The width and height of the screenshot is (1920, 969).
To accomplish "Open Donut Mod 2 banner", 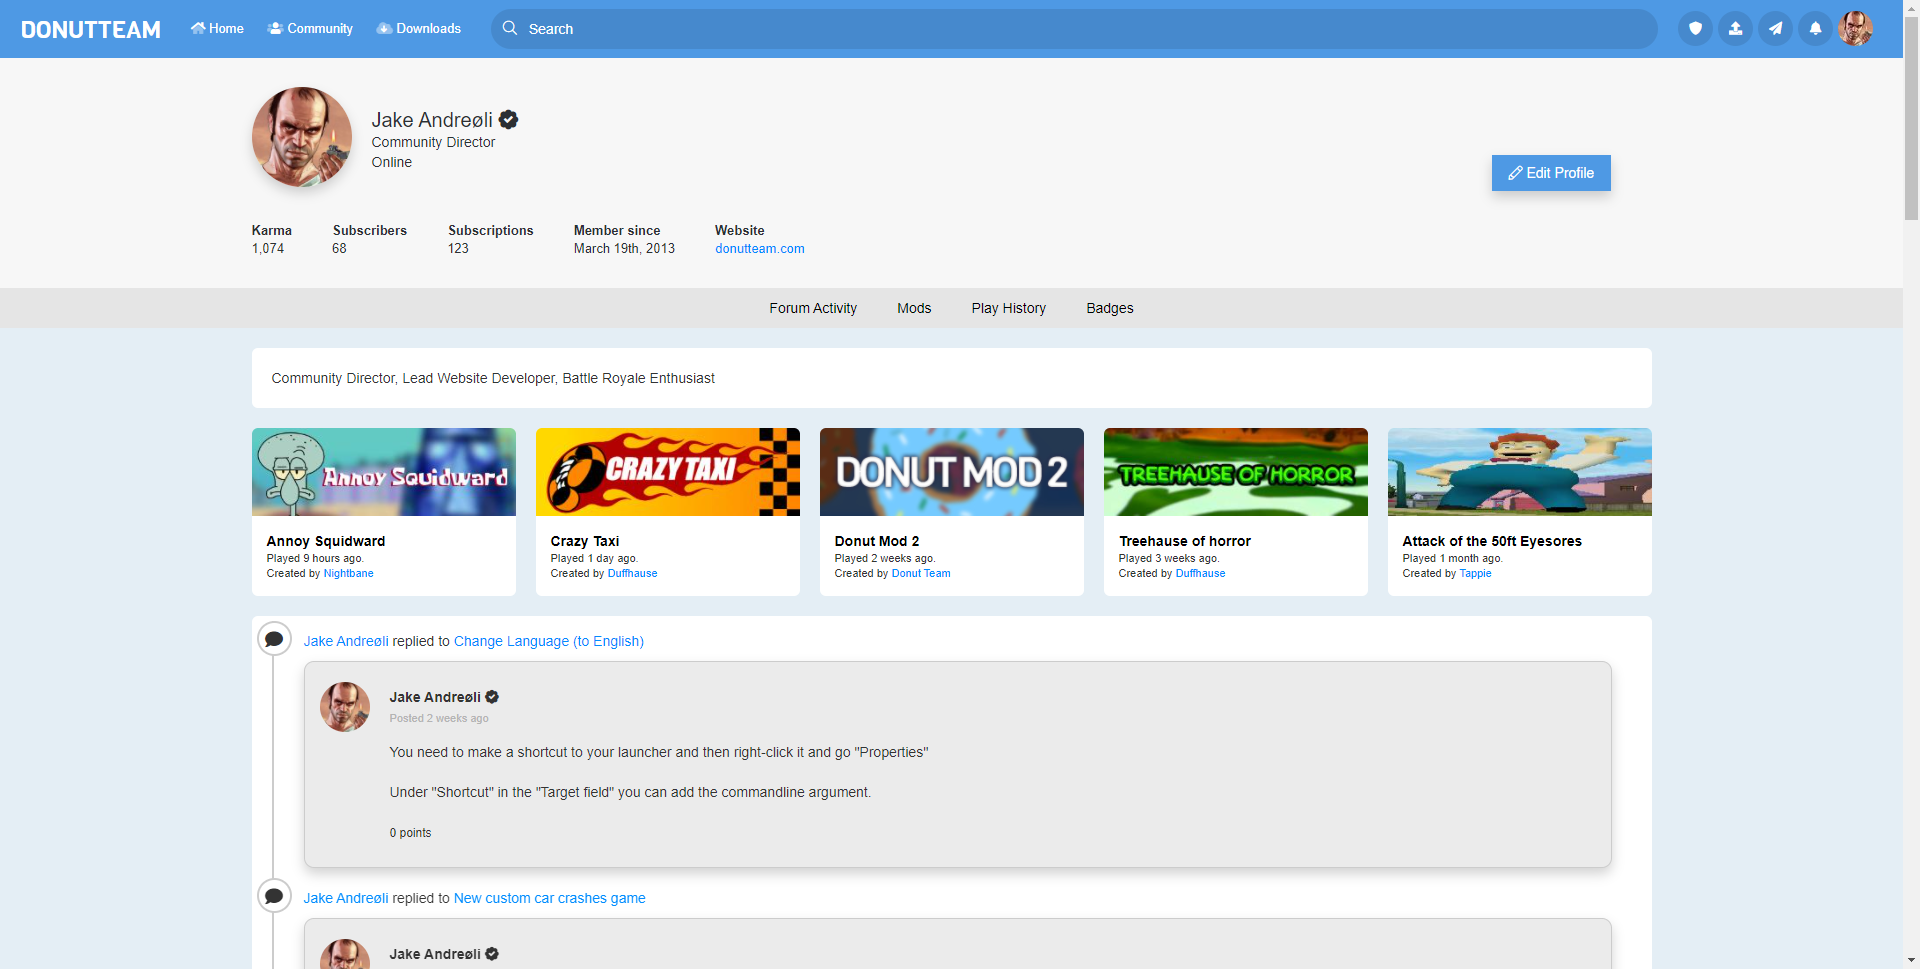I will [952, 472].
